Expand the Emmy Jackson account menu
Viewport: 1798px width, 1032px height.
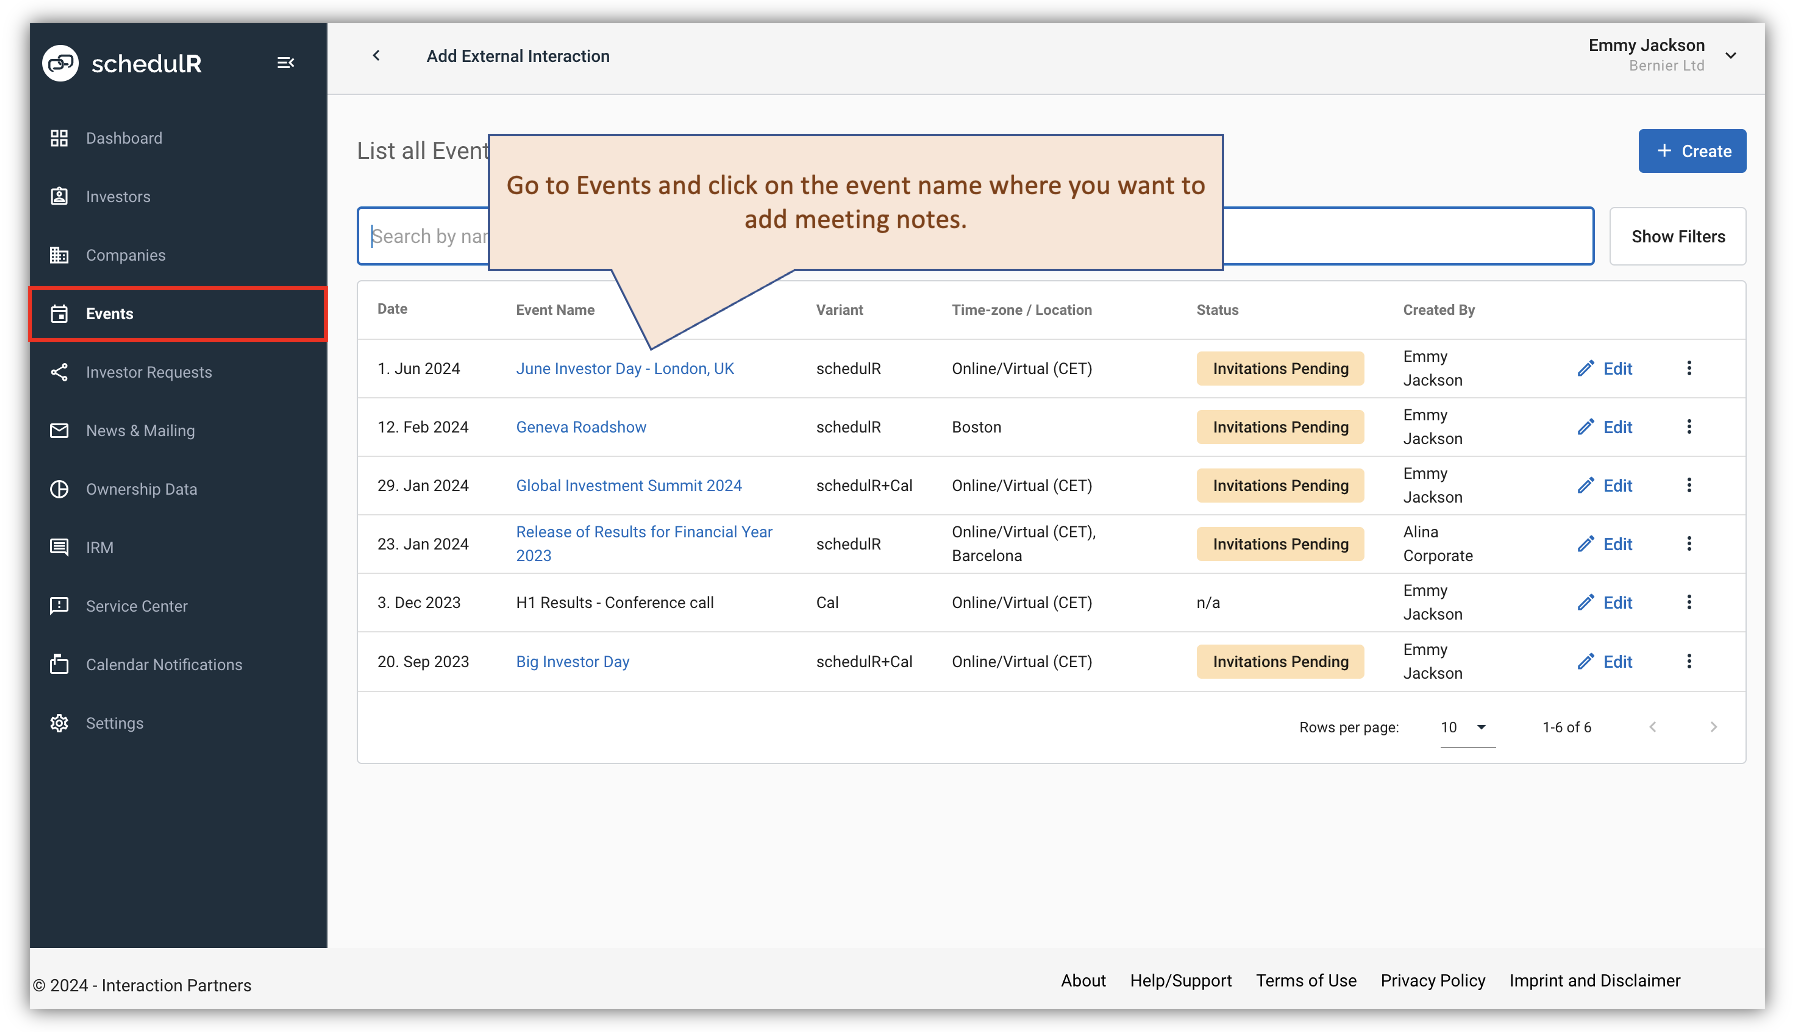1731,56
